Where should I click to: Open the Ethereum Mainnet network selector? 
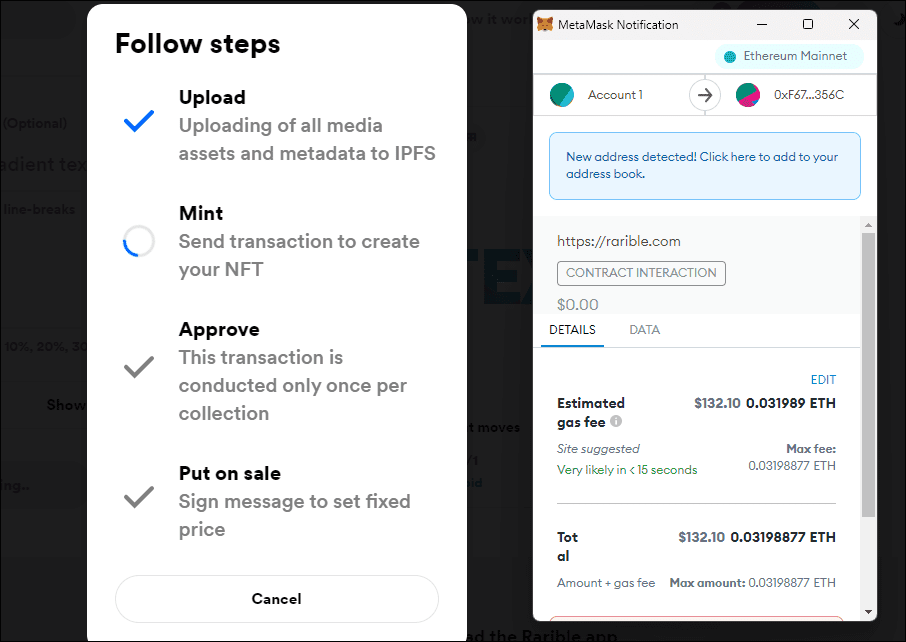(789, 56)
